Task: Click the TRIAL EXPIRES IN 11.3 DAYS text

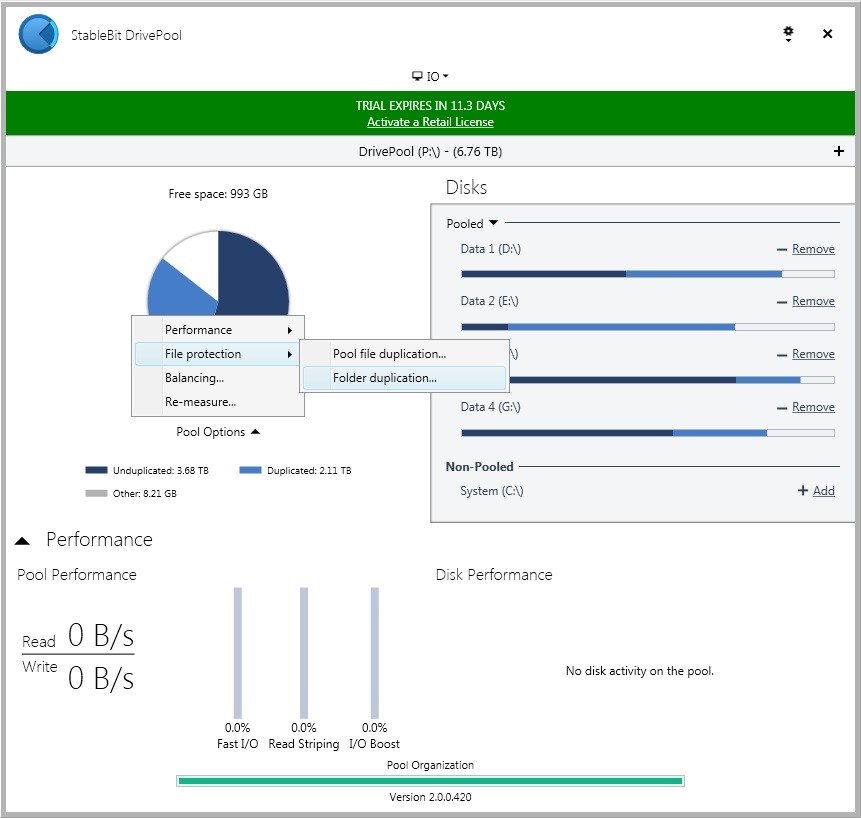Action: (430, 105)
